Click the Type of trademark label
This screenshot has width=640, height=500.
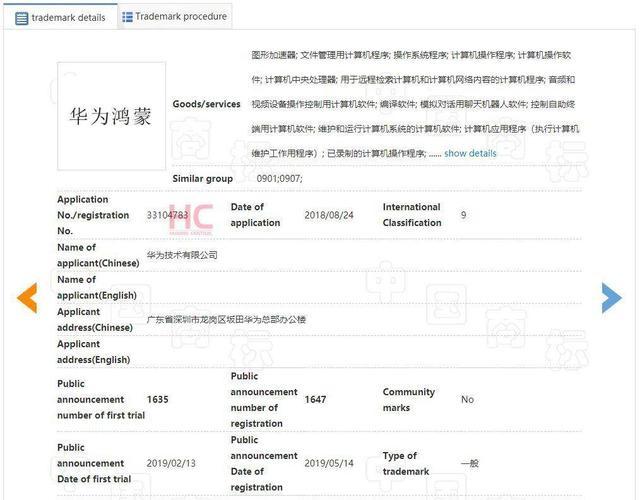click(x=406, y=463)
